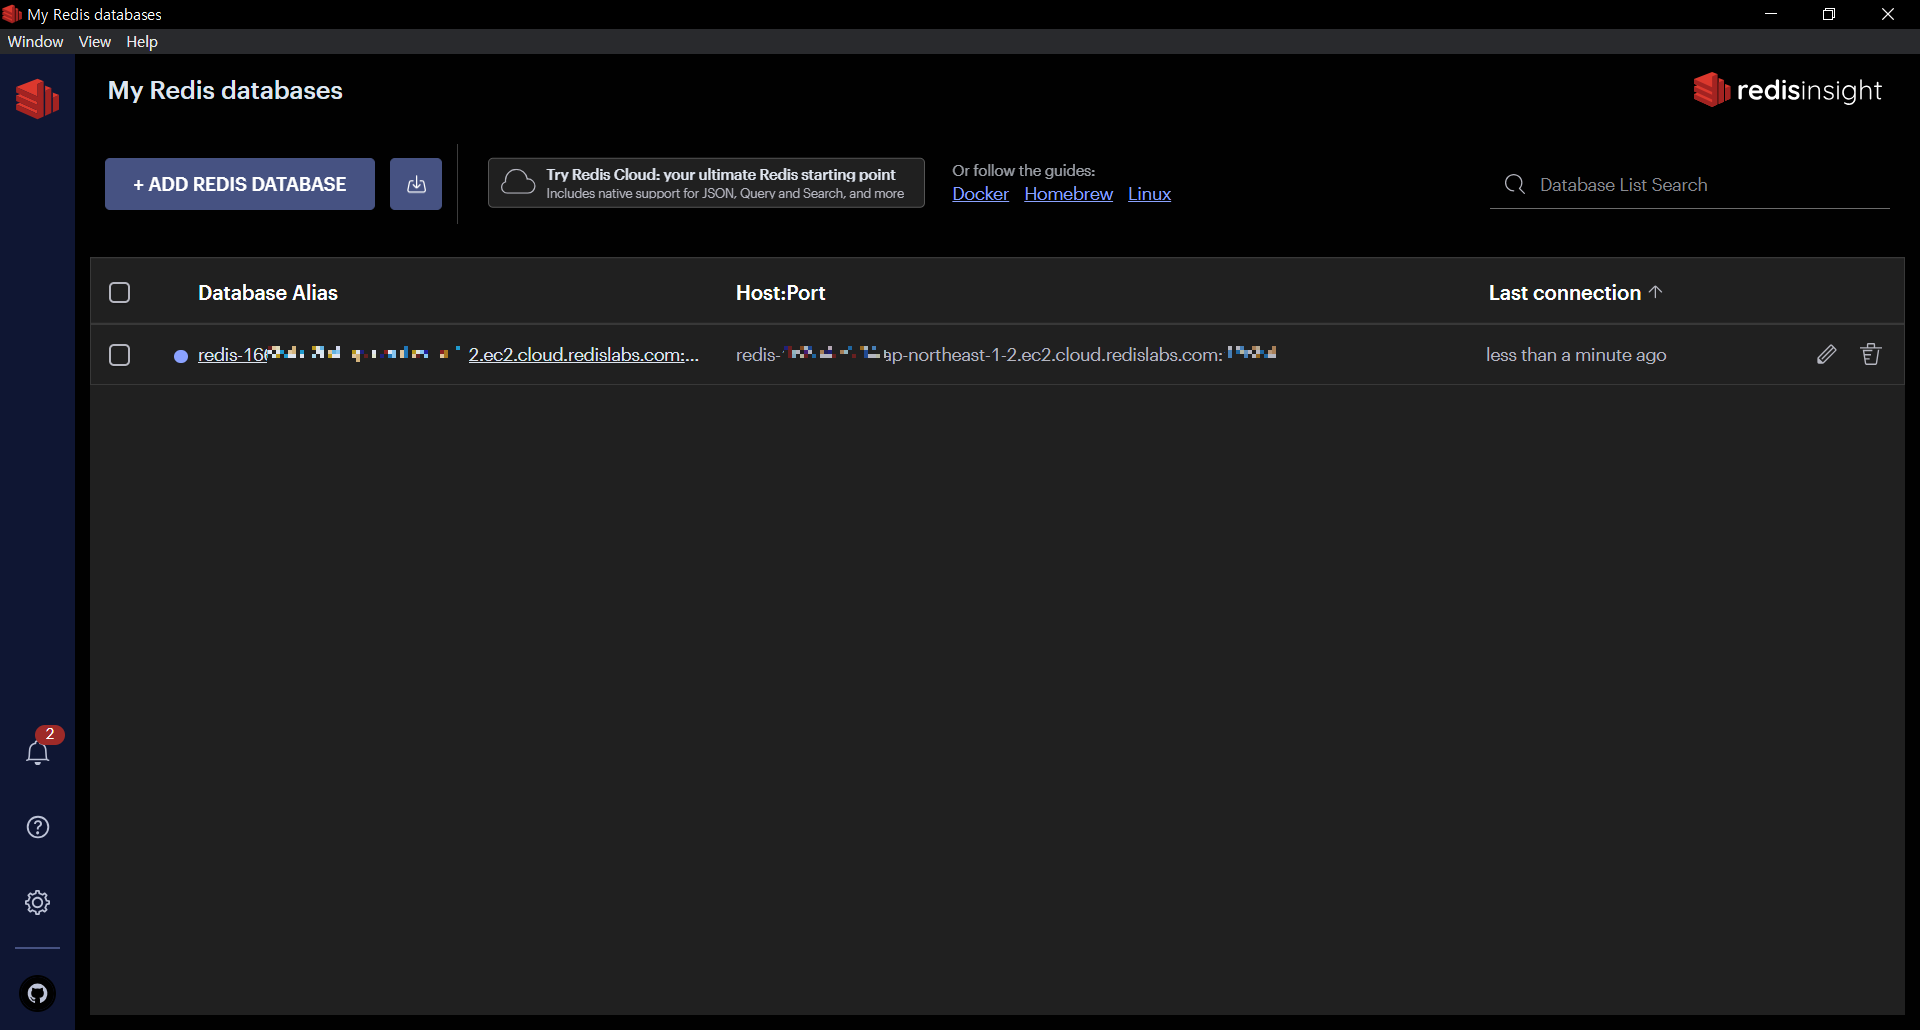This screenshot has height=1030, width=1920.
Task: Click the Database Alias column header
Action: pyautogui.click(x=268, y=292)
